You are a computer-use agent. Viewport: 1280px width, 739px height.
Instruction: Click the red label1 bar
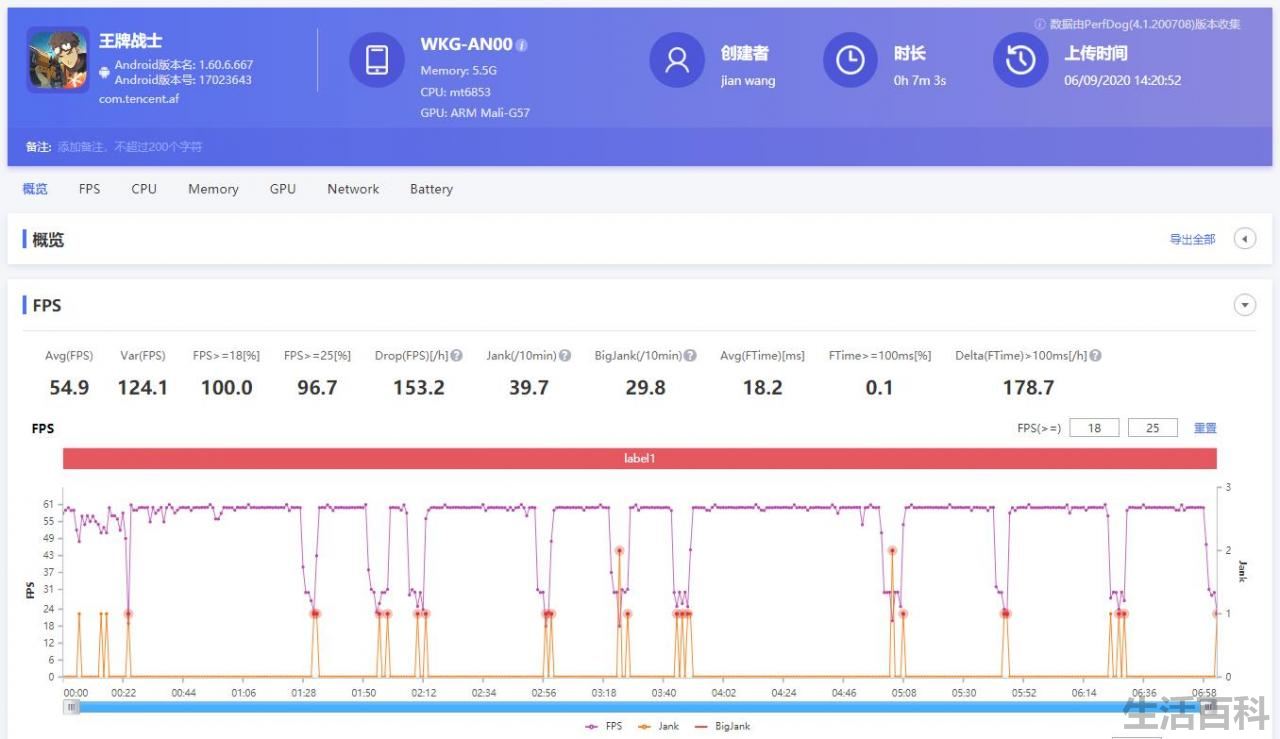click(639, 458)
